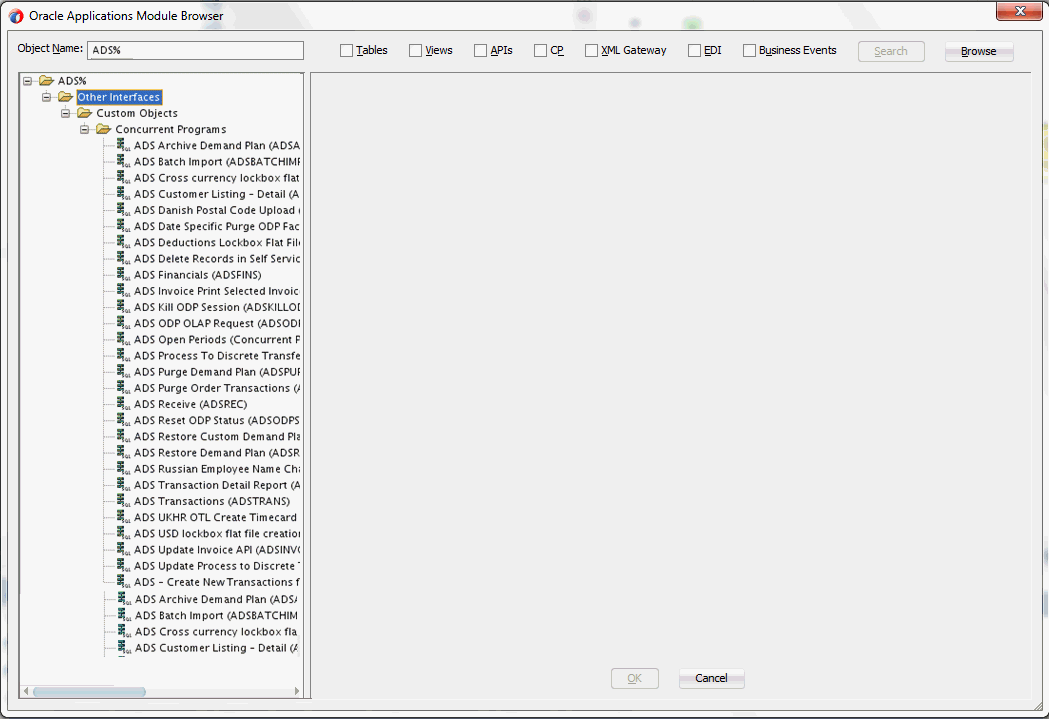Click the icon beside ADS Reset ODP Status

click(x=124, y=420)
